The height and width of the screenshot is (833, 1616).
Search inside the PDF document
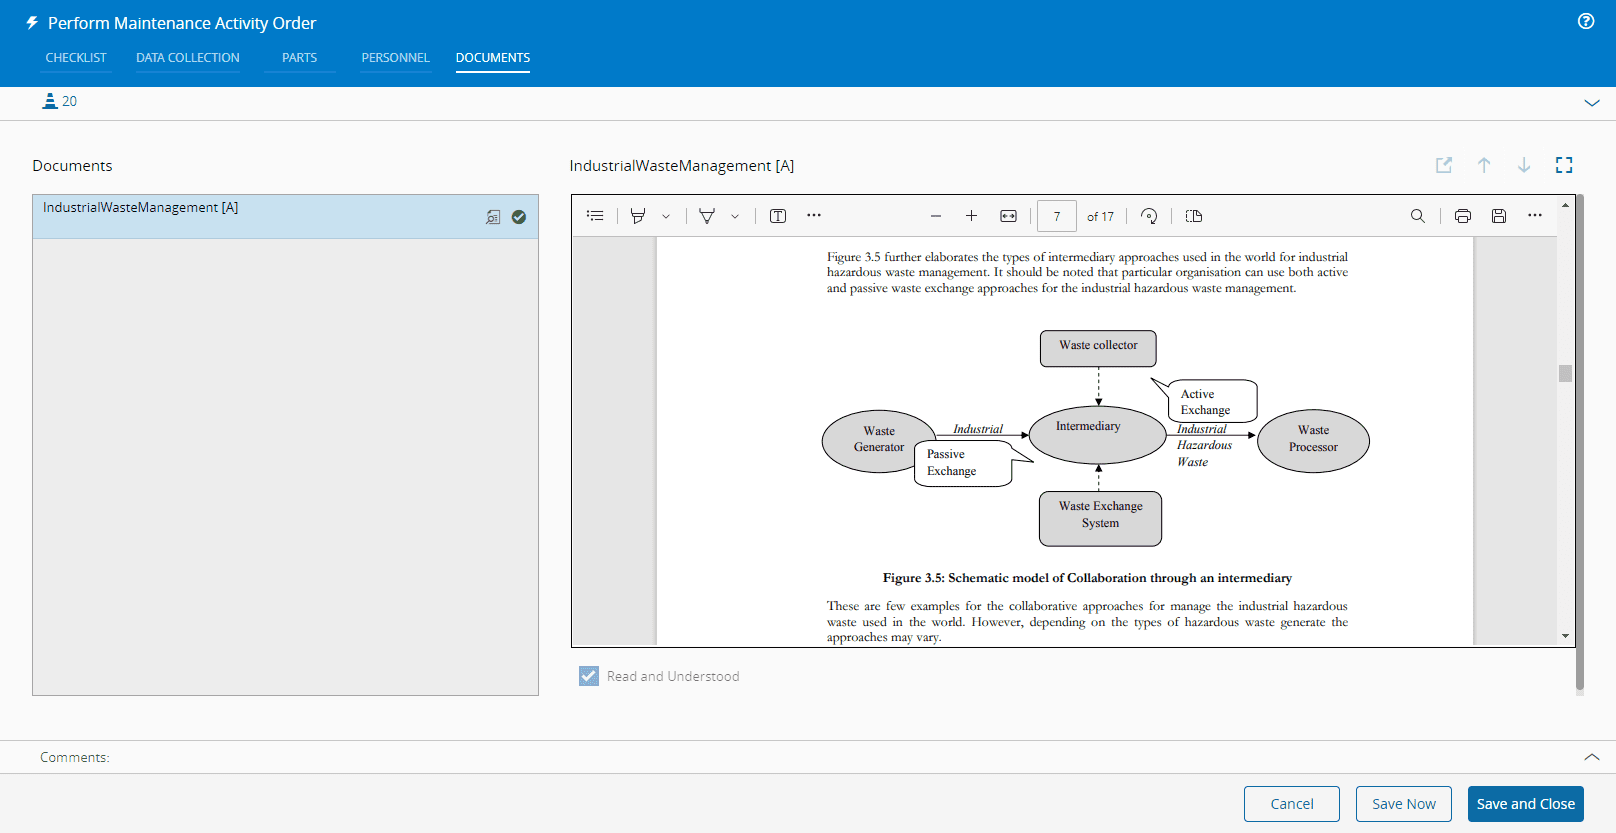[1417, 216]
